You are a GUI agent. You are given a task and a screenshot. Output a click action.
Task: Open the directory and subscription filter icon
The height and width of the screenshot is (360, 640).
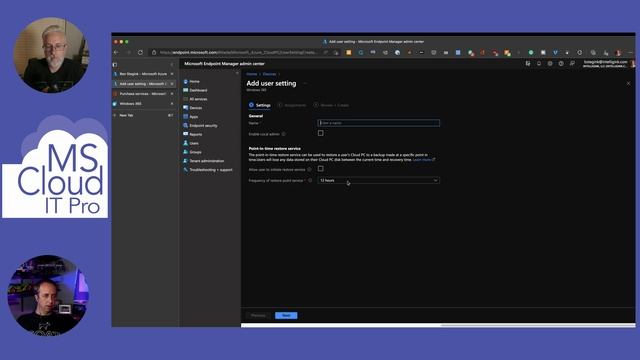[528, 64]
